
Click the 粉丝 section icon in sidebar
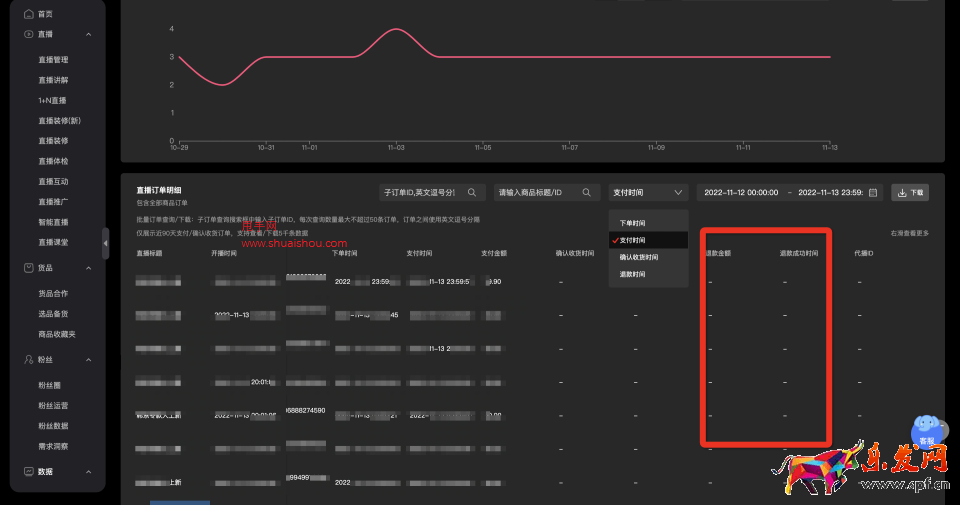pos(28,359)
